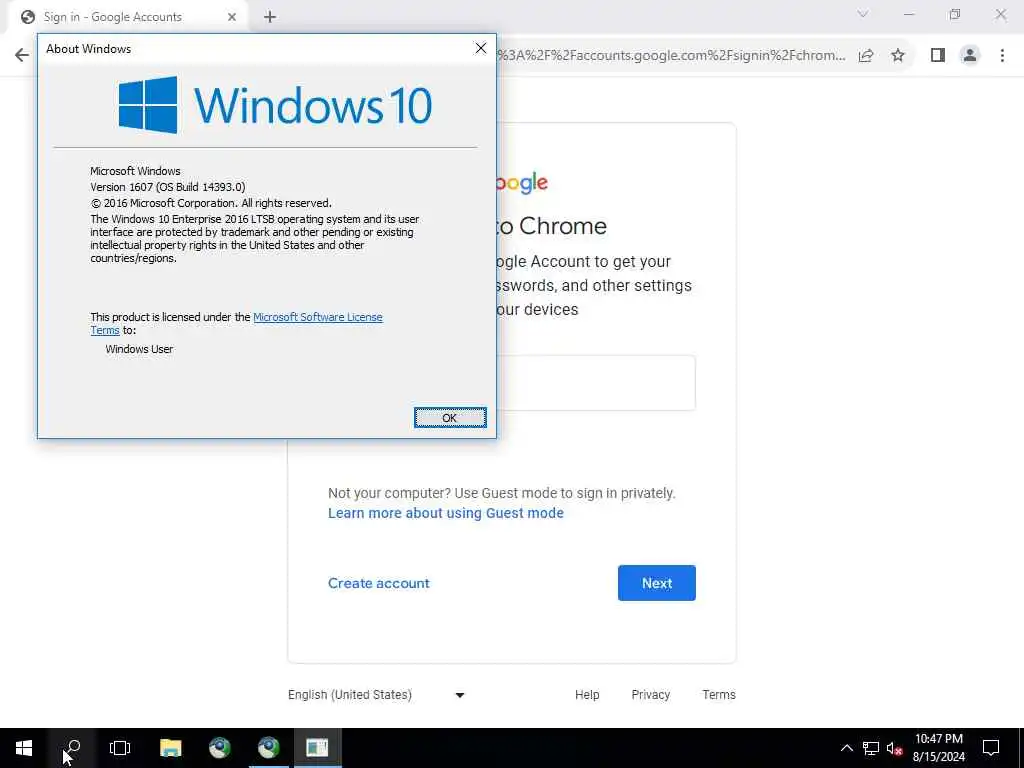Click the email input field in Chrome
Screen dimensions: 1024x768
[596, 383]
